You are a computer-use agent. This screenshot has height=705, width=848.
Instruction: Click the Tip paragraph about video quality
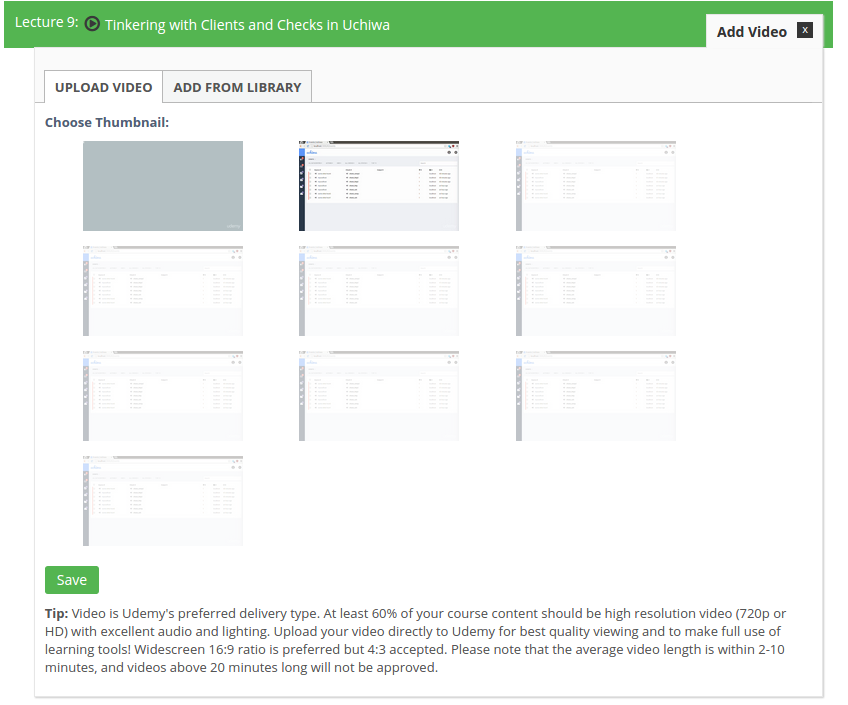pyautogui.click(x=415, y=640)
